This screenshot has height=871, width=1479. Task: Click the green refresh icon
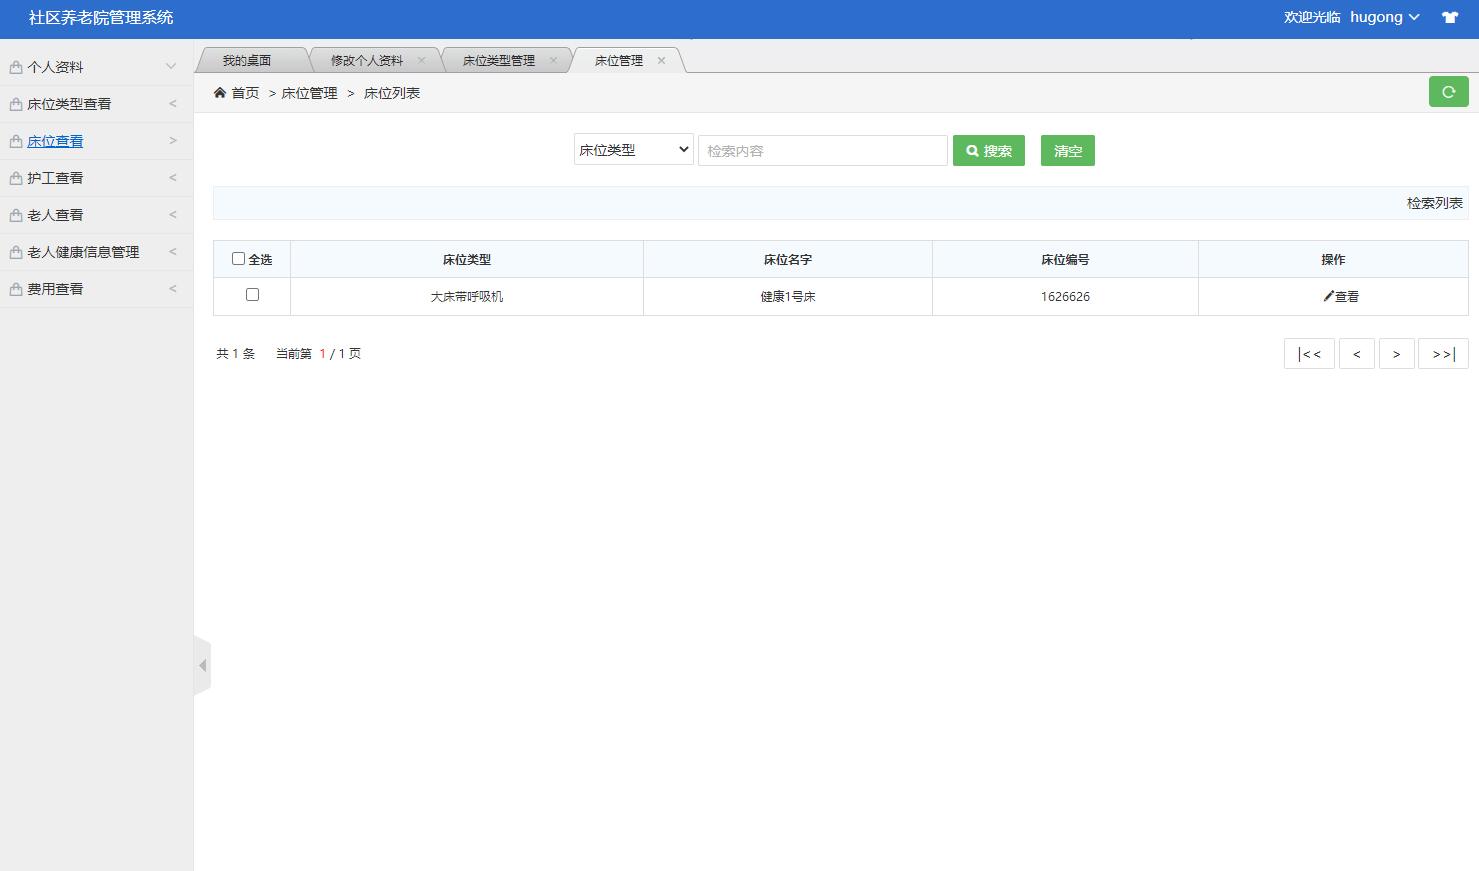[x=1448, y=91]
